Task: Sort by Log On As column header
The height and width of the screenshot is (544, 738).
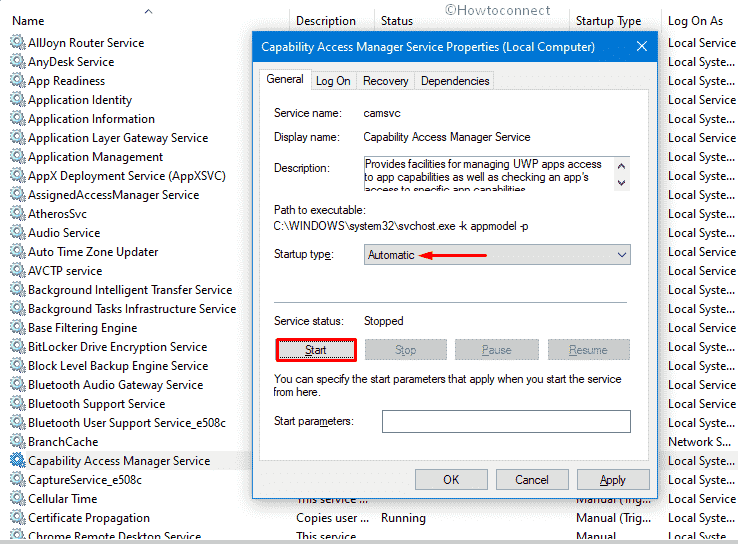Action: point(695,21)
